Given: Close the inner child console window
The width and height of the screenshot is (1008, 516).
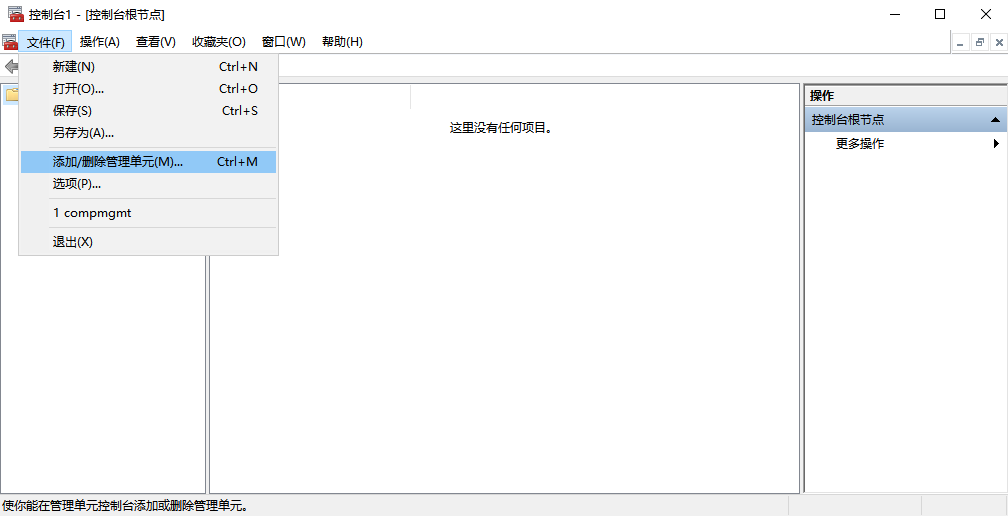Looking at the screenshot, I should click(x=998, y=42).
